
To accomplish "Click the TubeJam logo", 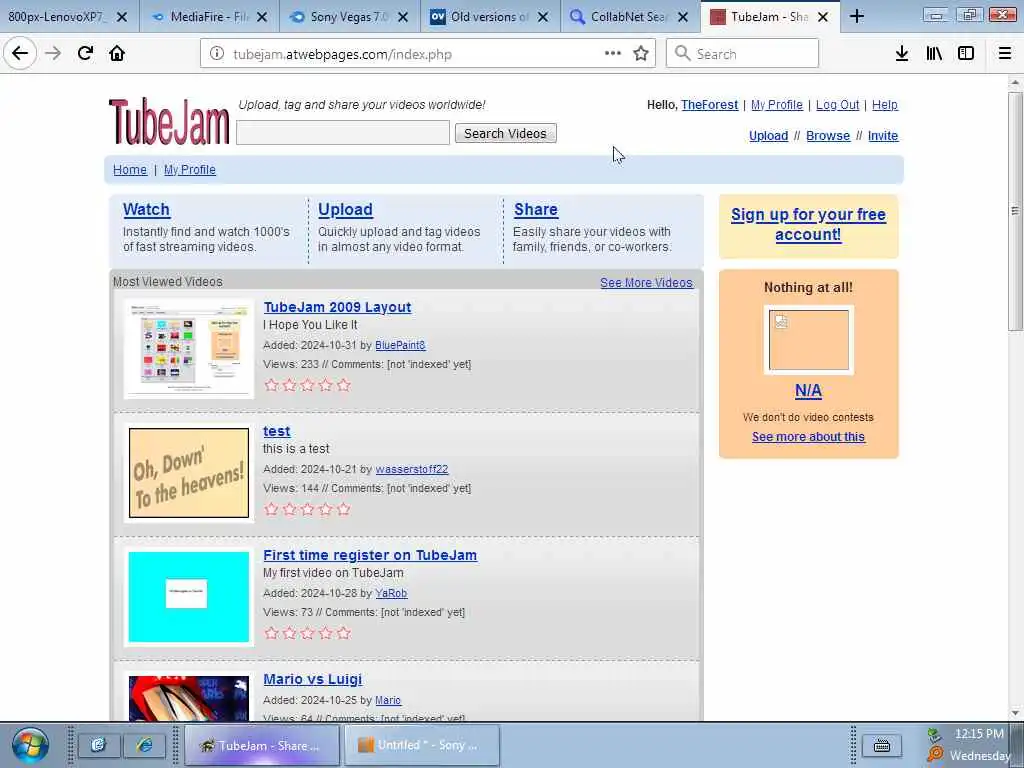I will tap(169, 121).
